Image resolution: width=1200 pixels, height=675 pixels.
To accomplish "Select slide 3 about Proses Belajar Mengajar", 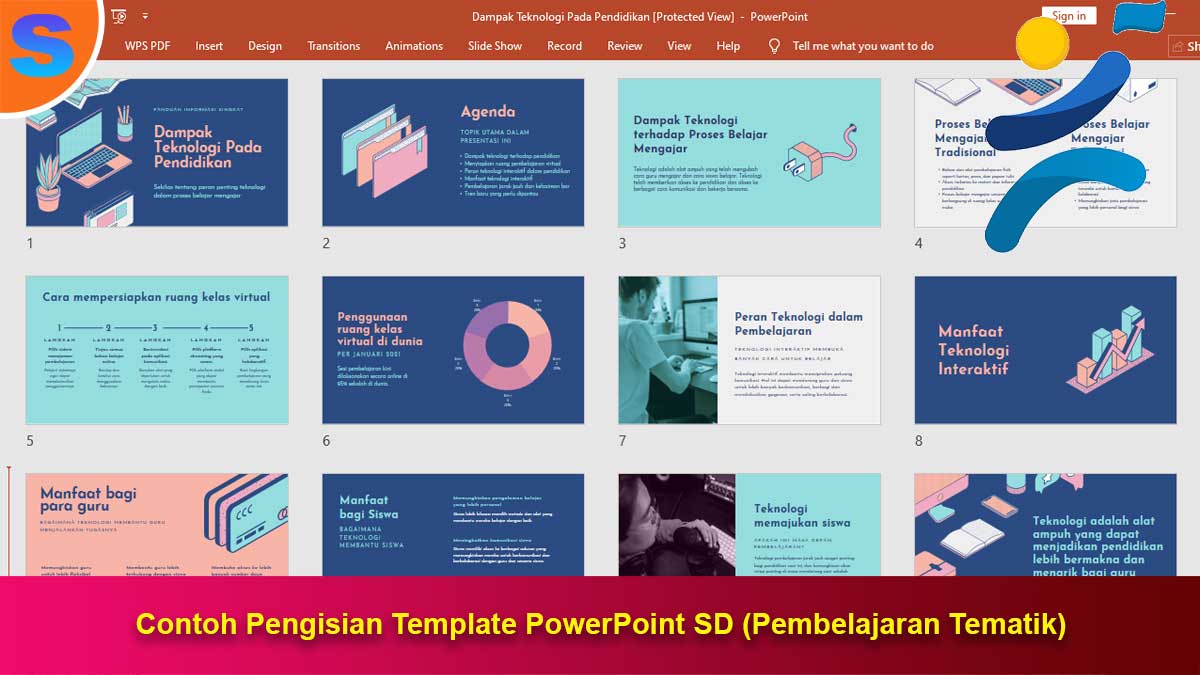I will coord(749,153).
